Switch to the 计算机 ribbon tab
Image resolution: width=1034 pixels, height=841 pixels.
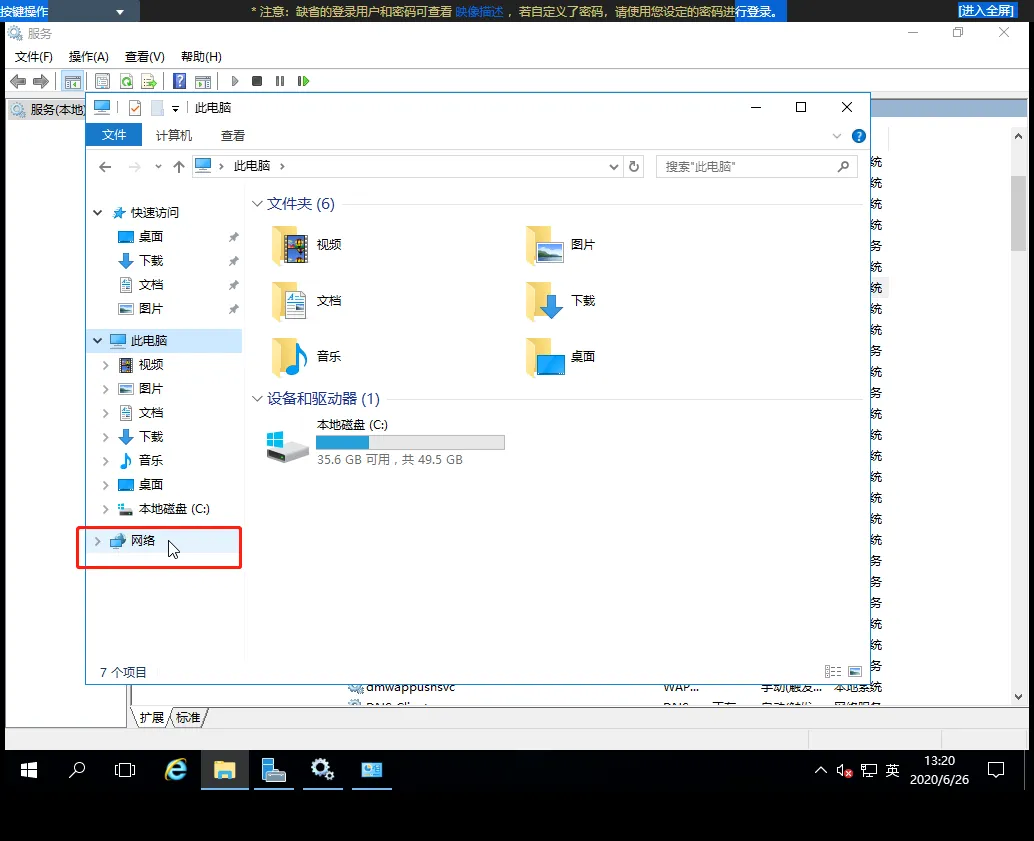pyautogui.click(x=174, y=135)
